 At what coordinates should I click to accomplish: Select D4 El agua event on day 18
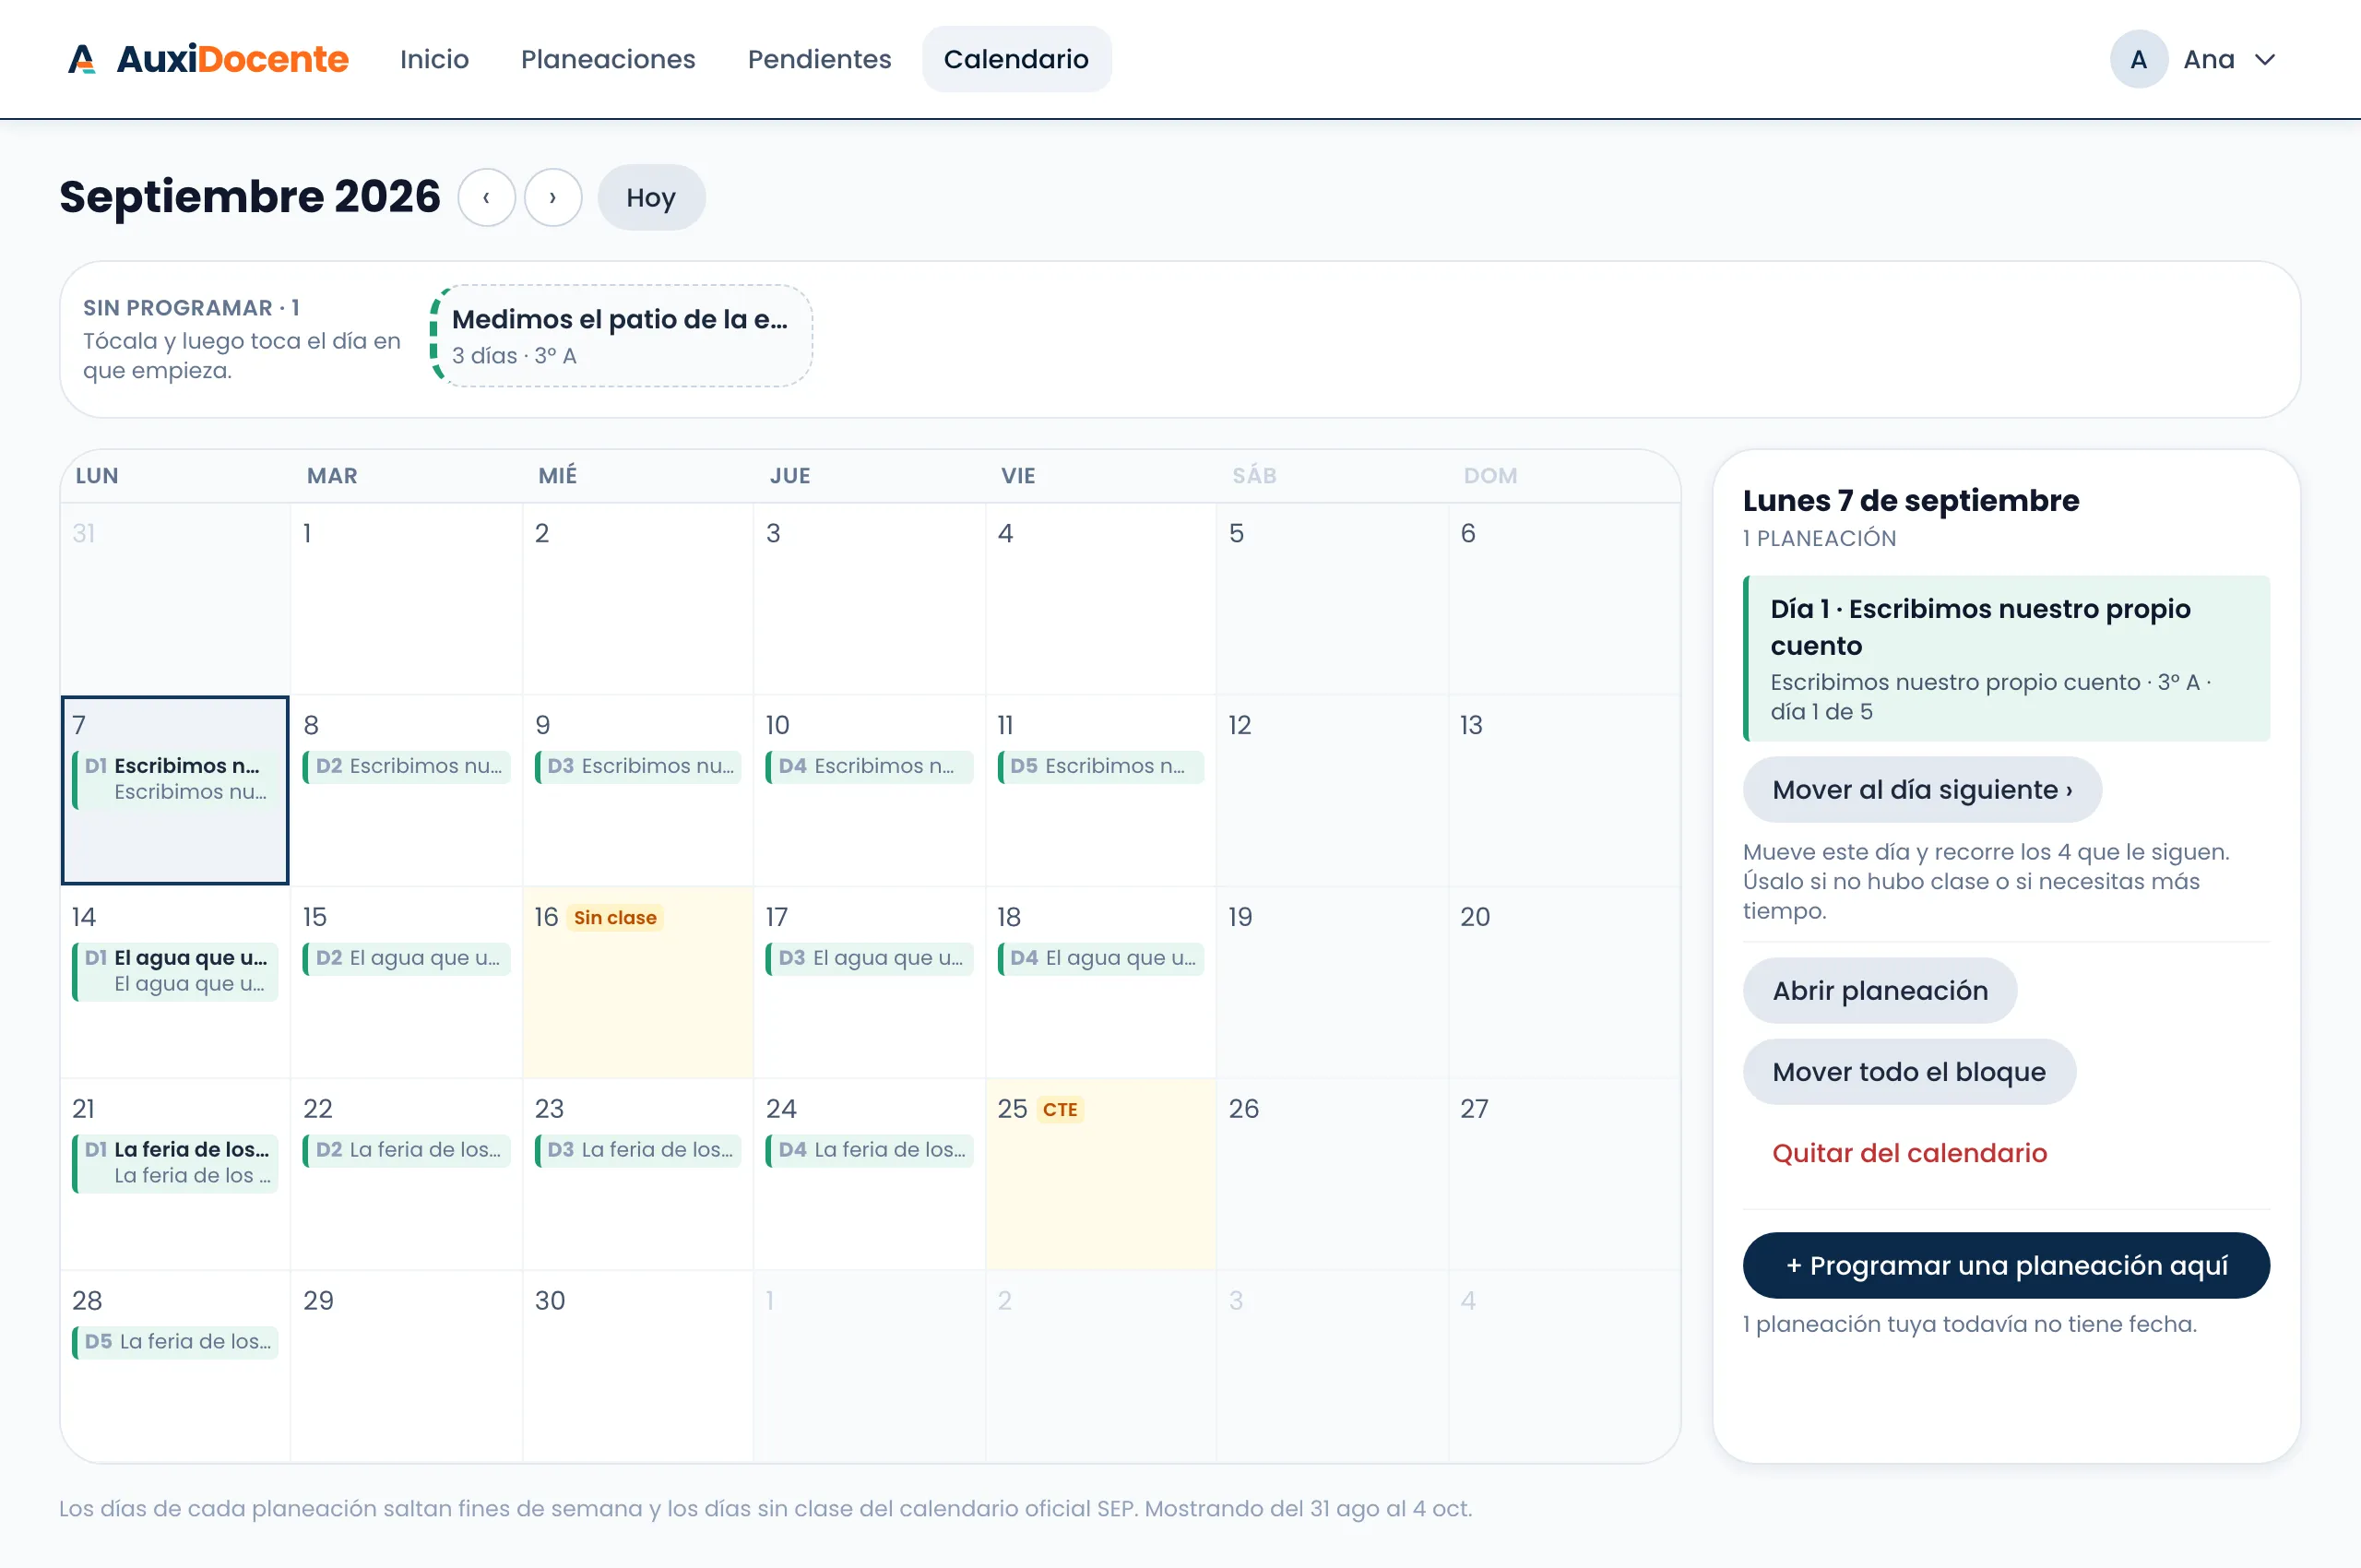tap(1101, 959)
